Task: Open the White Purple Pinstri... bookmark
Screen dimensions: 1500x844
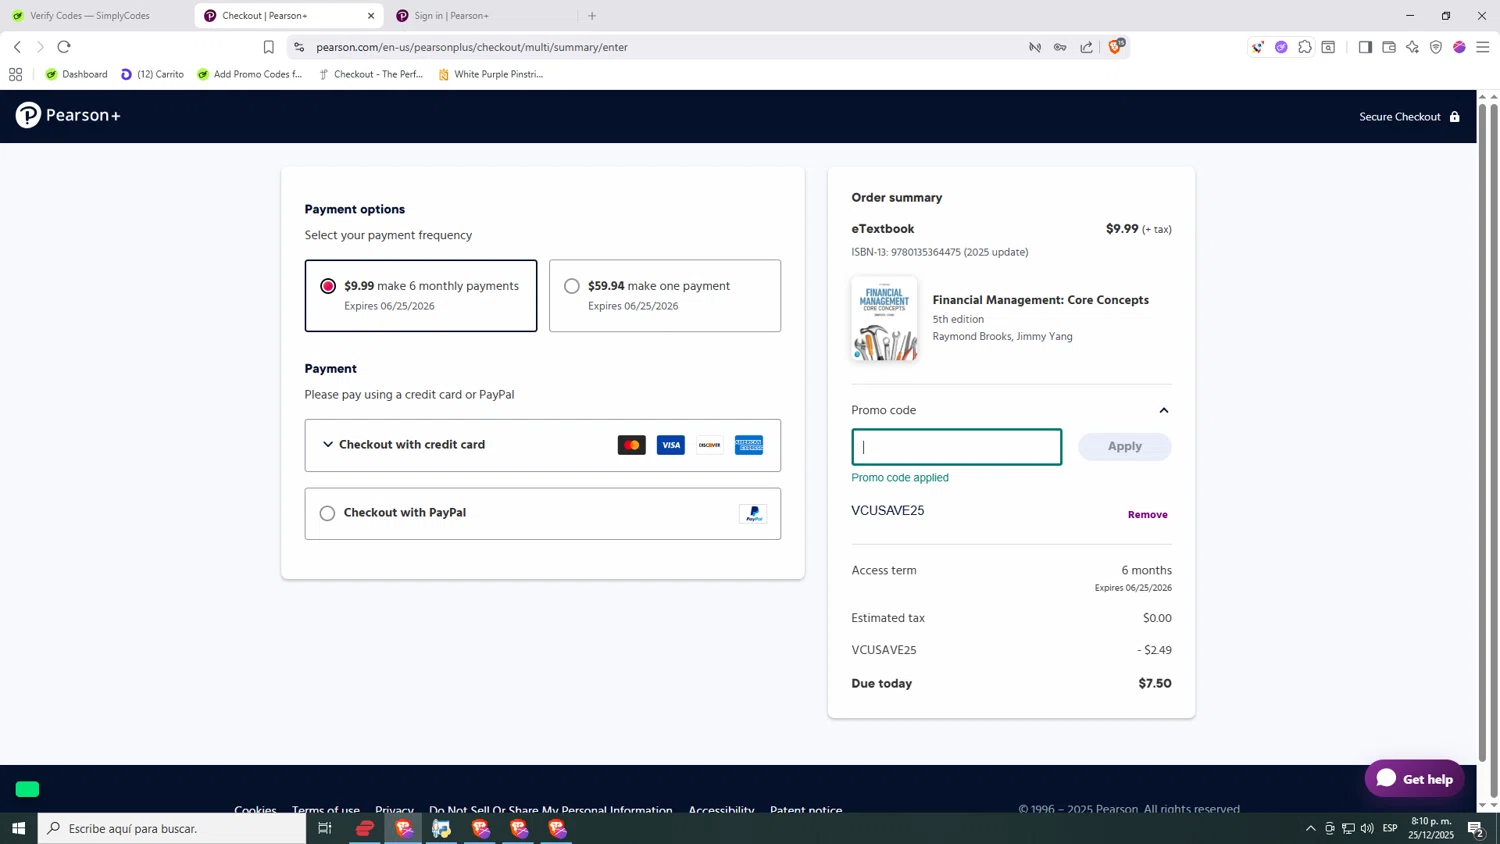Action: [x=491, y=74]
